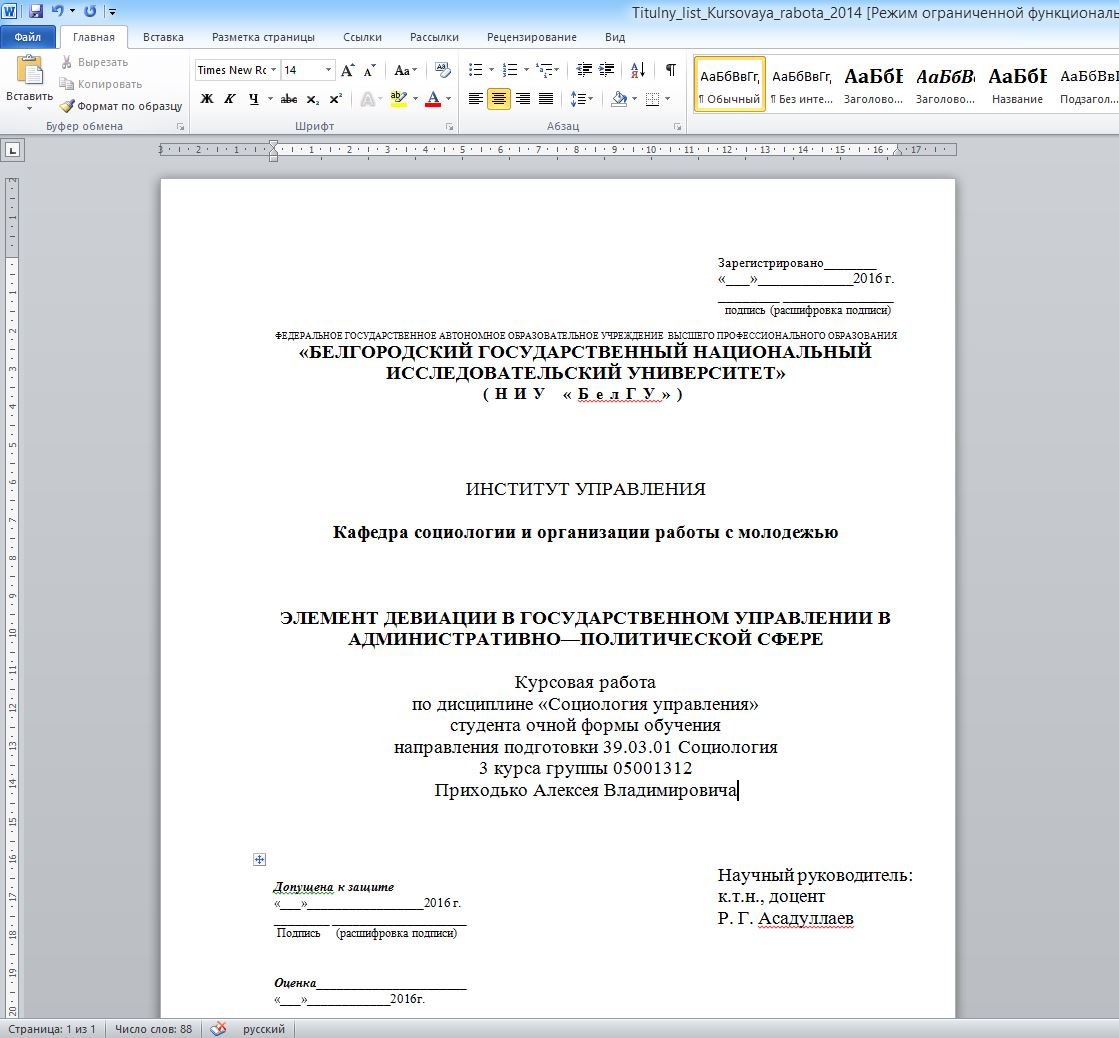Open the highlight color dropdown arrow

click(x=415, y=99)
